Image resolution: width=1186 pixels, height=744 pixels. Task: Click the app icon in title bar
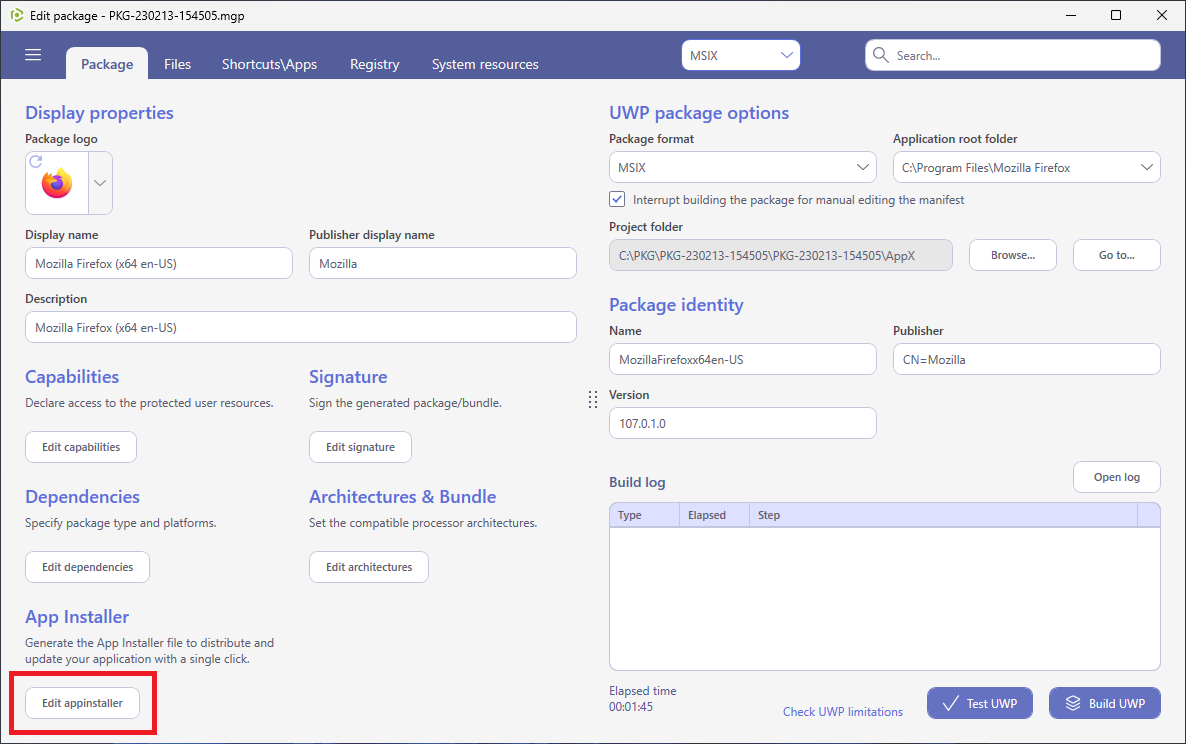(x=17, y=15)
